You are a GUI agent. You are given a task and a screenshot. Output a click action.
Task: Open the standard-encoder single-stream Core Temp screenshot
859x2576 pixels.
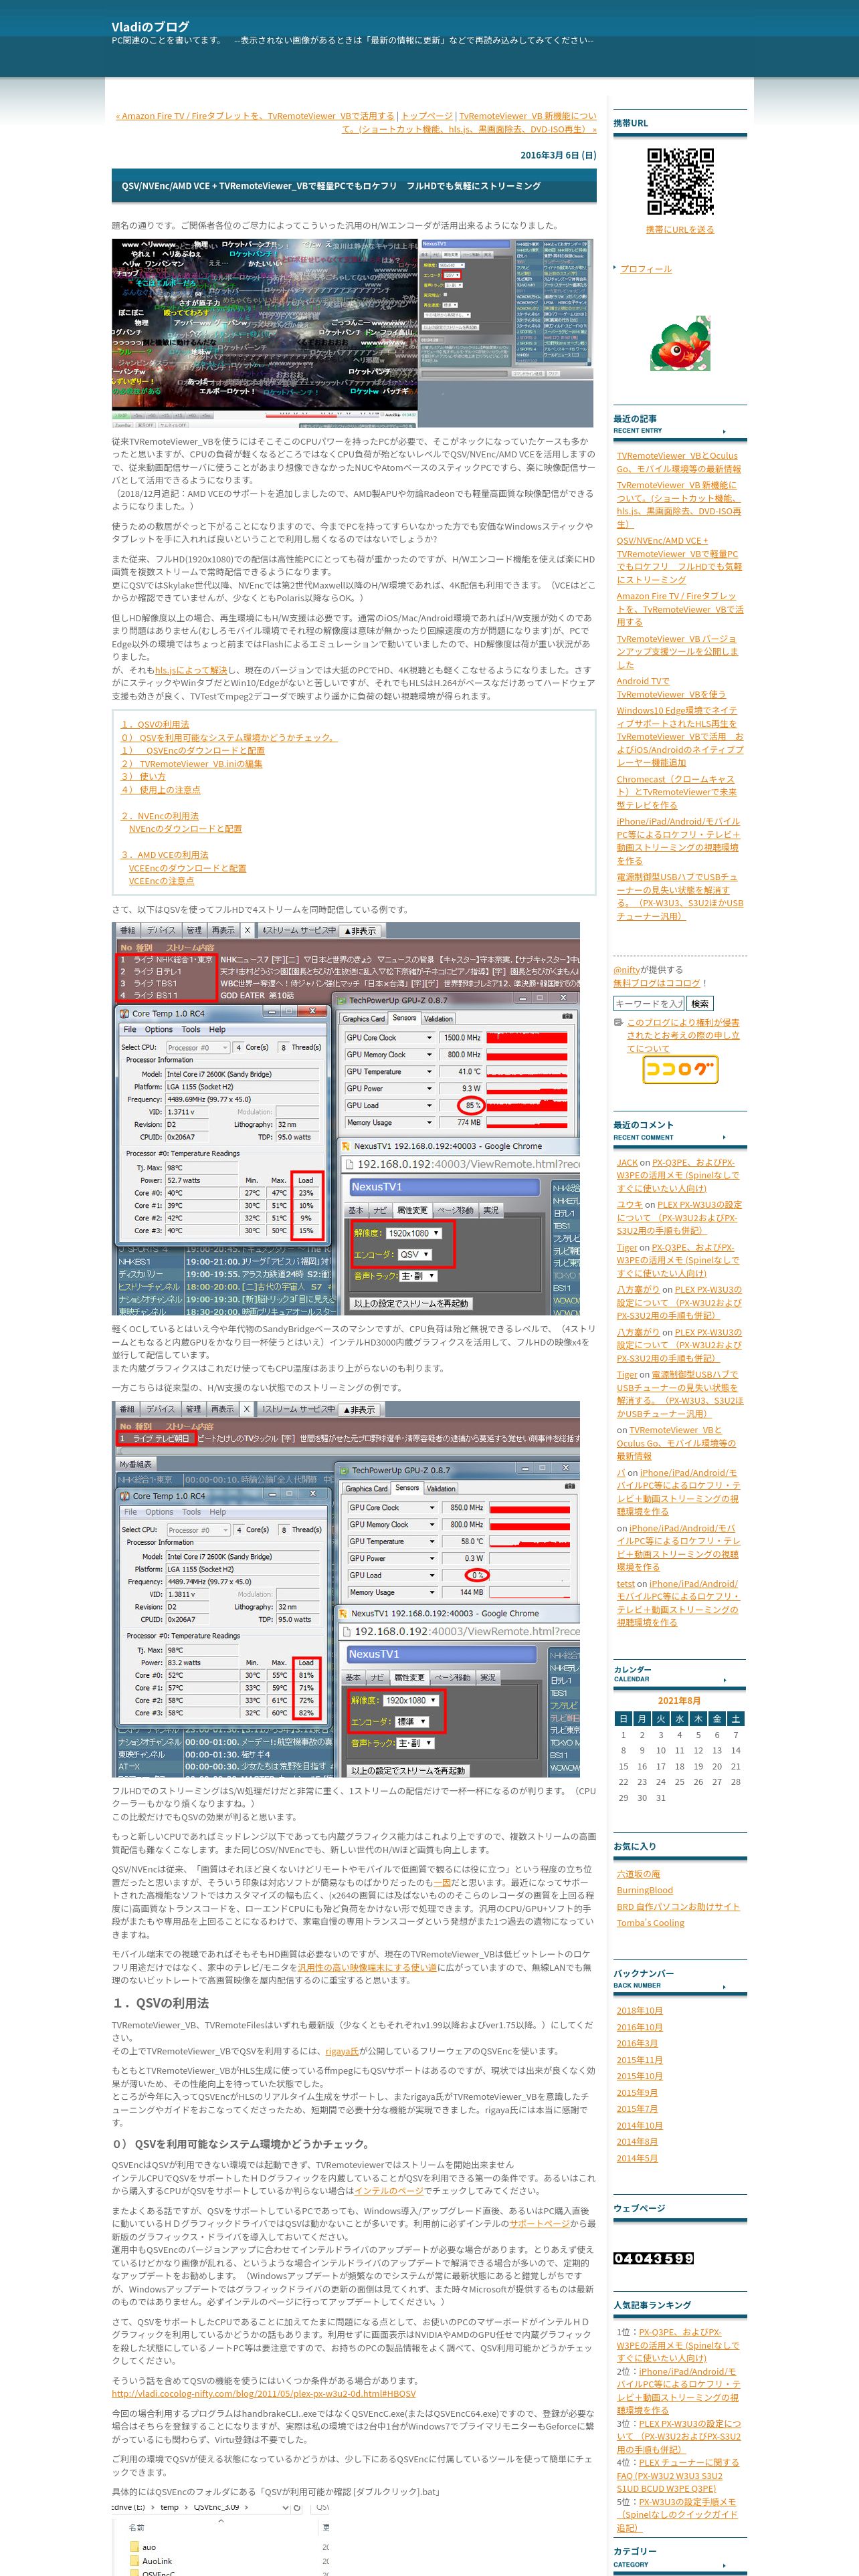[x=346, y=1590]
